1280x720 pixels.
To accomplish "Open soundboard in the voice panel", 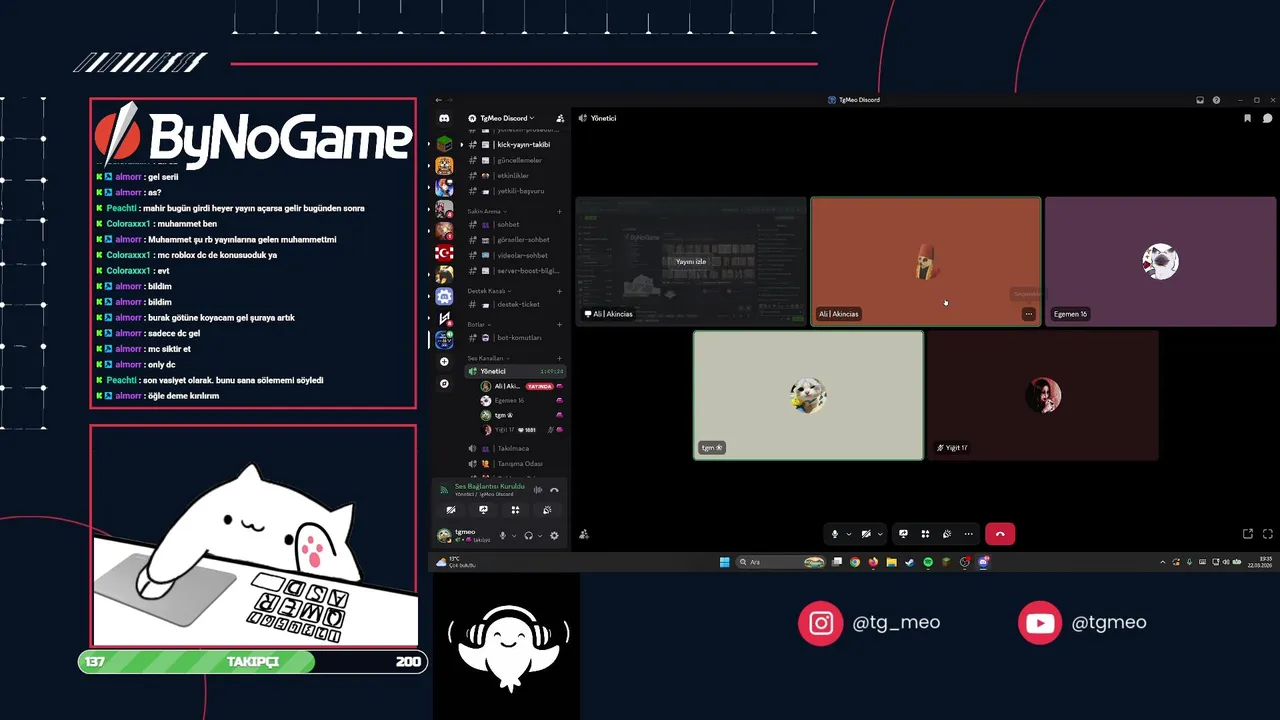I will pyautogui.click(x=547, y=510).
